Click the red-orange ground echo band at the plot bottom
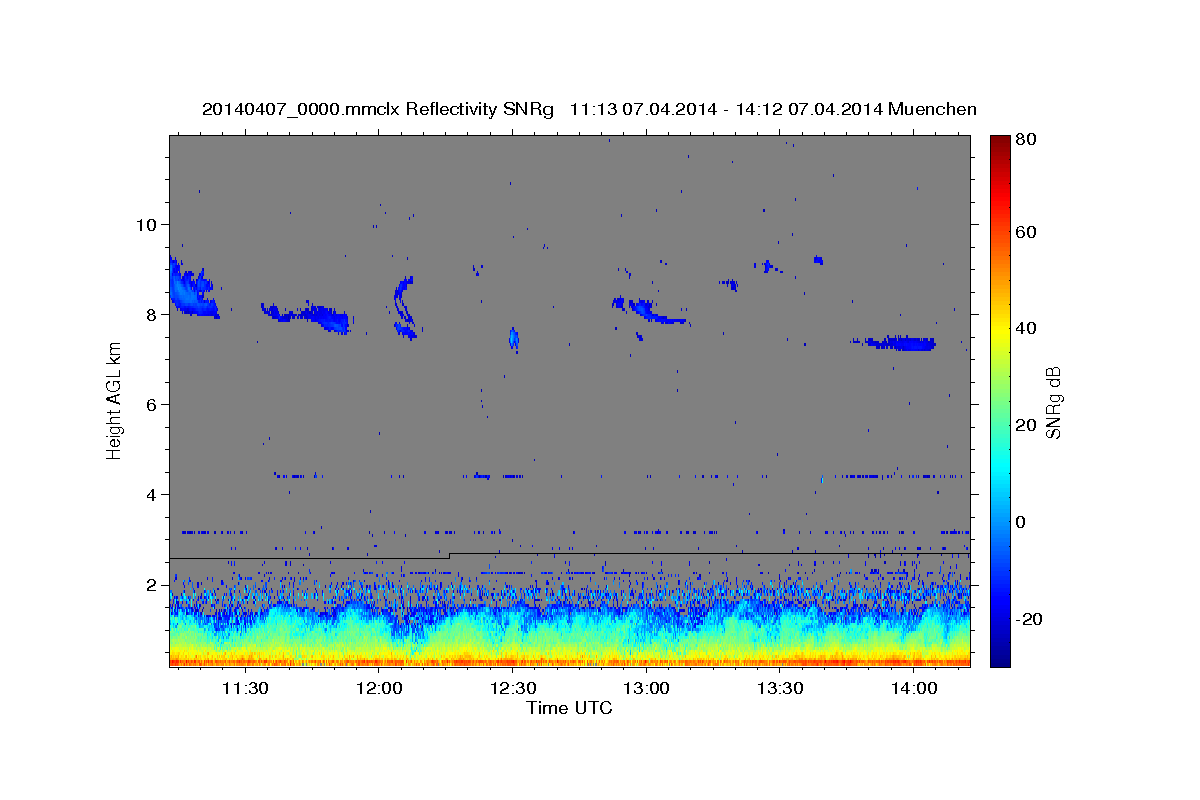 point(569,661)
